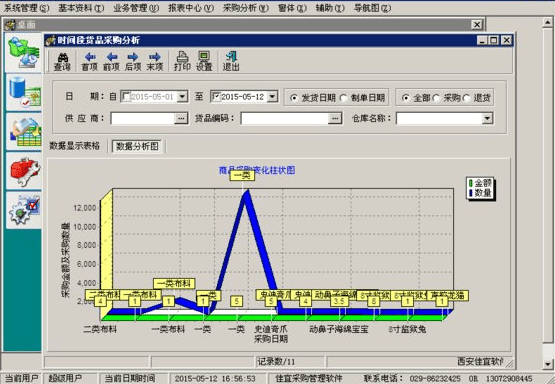Click the 采购日期 axis label

click(271, 339)
